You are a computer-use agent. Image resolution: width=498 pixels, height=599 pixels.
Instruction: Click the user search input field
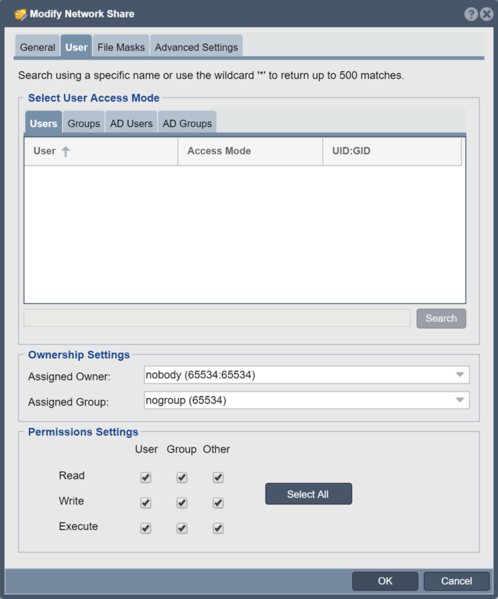click(x=217, y=318)
